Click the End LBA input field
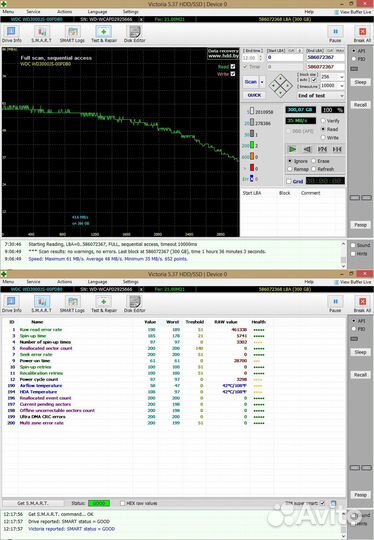This screenshot has height=540, width=374. (x=325, y=58)
